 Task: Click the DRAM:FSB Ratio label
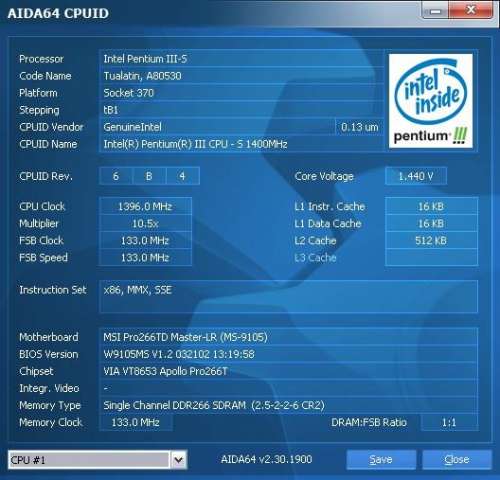point(369,422)
